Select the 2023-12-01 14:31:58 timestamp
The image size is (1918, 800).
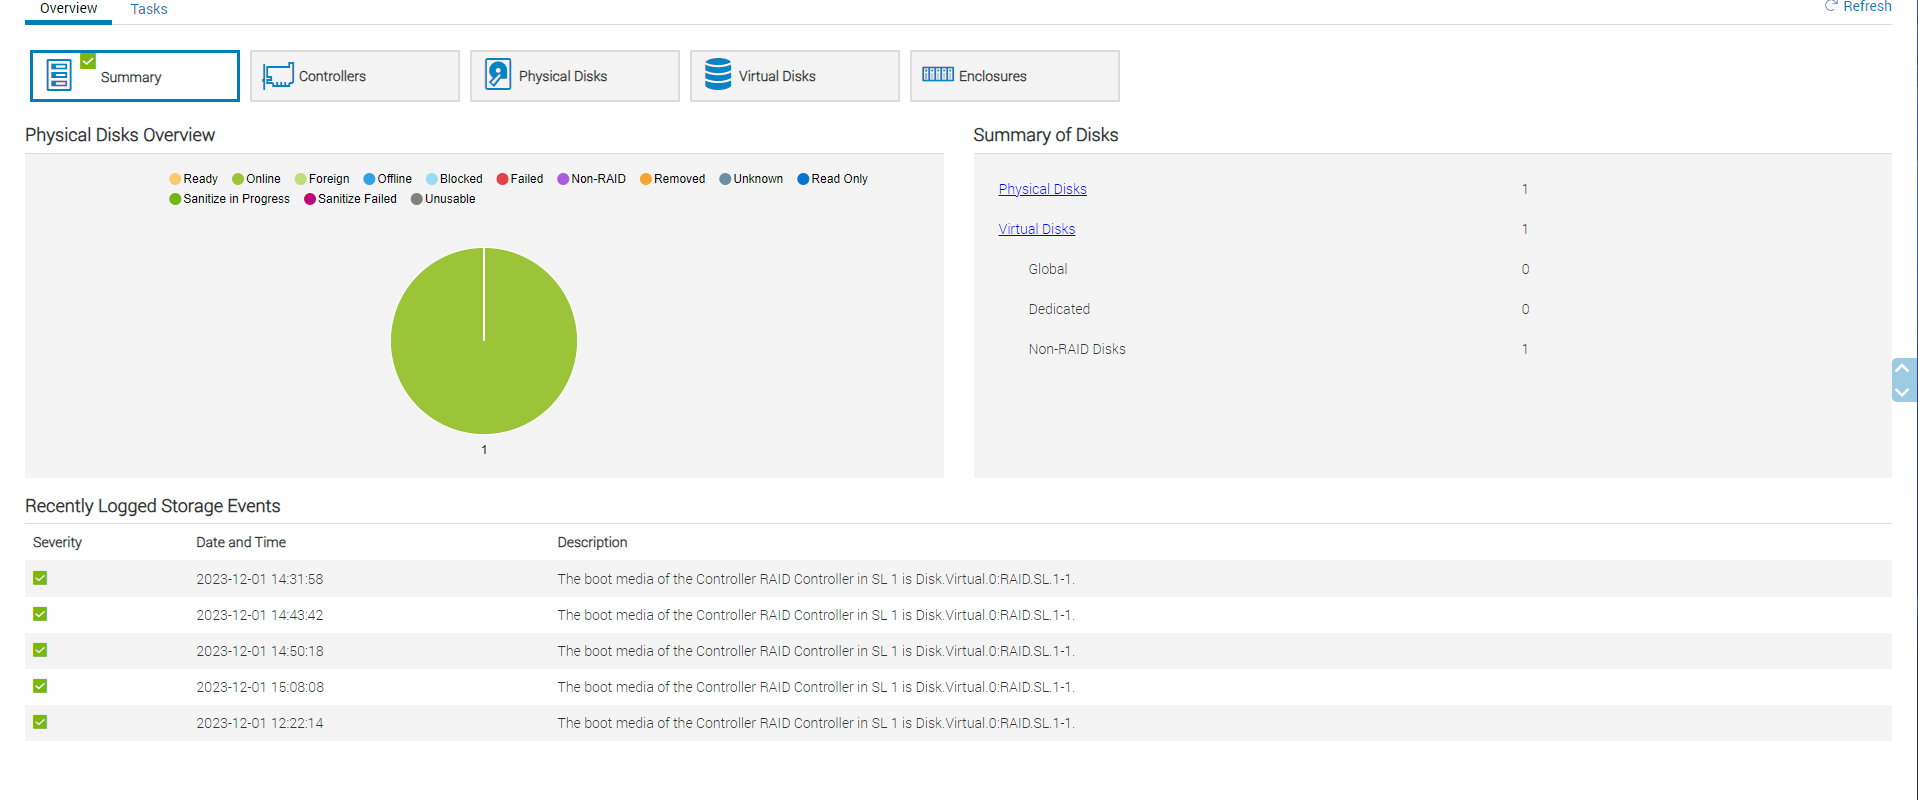pyautogui.click(x=259, y=579)
